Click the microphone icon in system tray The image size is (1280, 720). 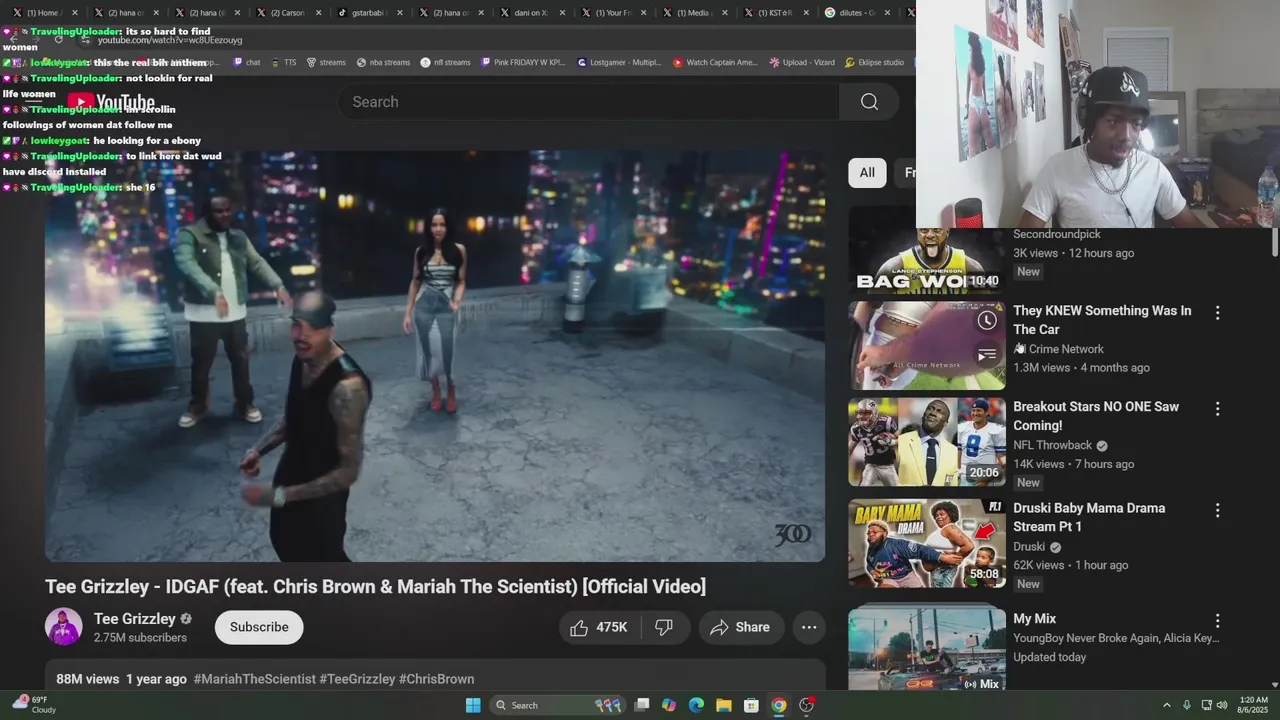point(1187,705)
